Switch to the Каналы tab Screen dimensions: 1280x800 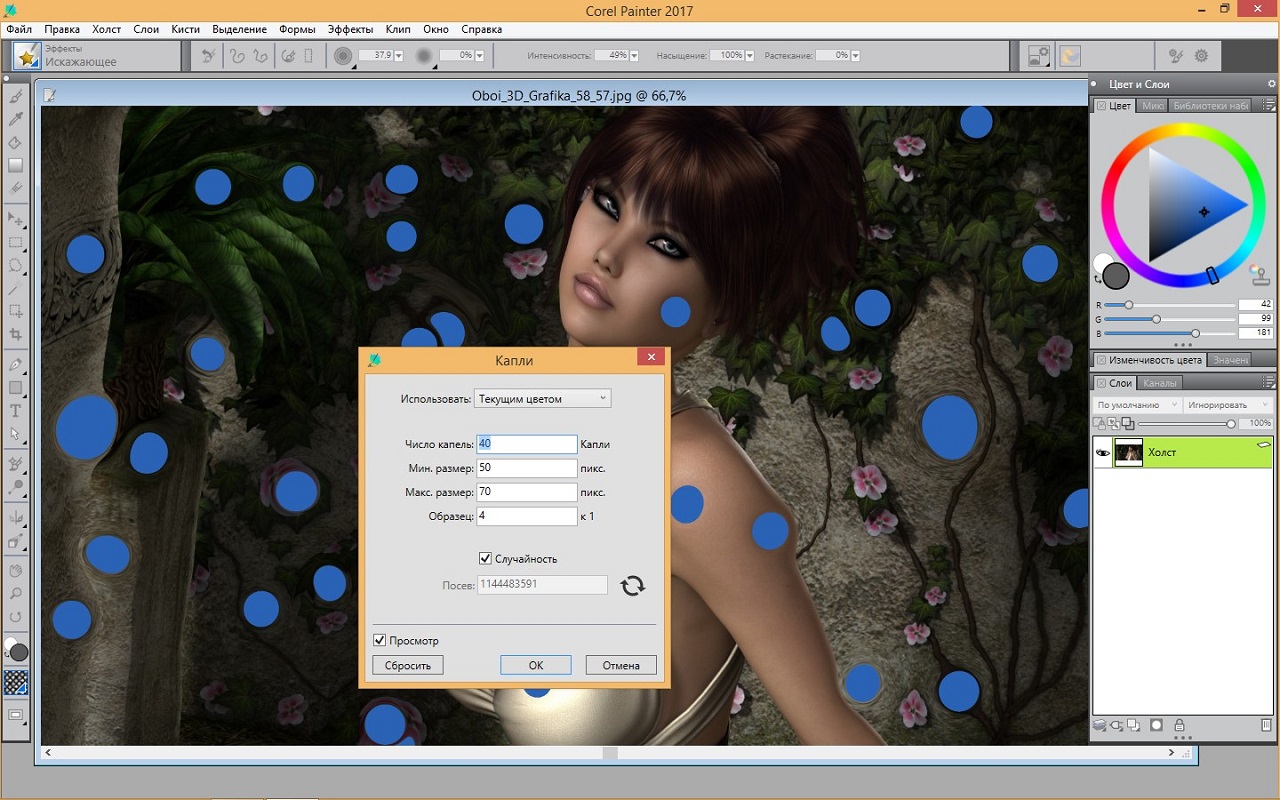[1160, 383]
